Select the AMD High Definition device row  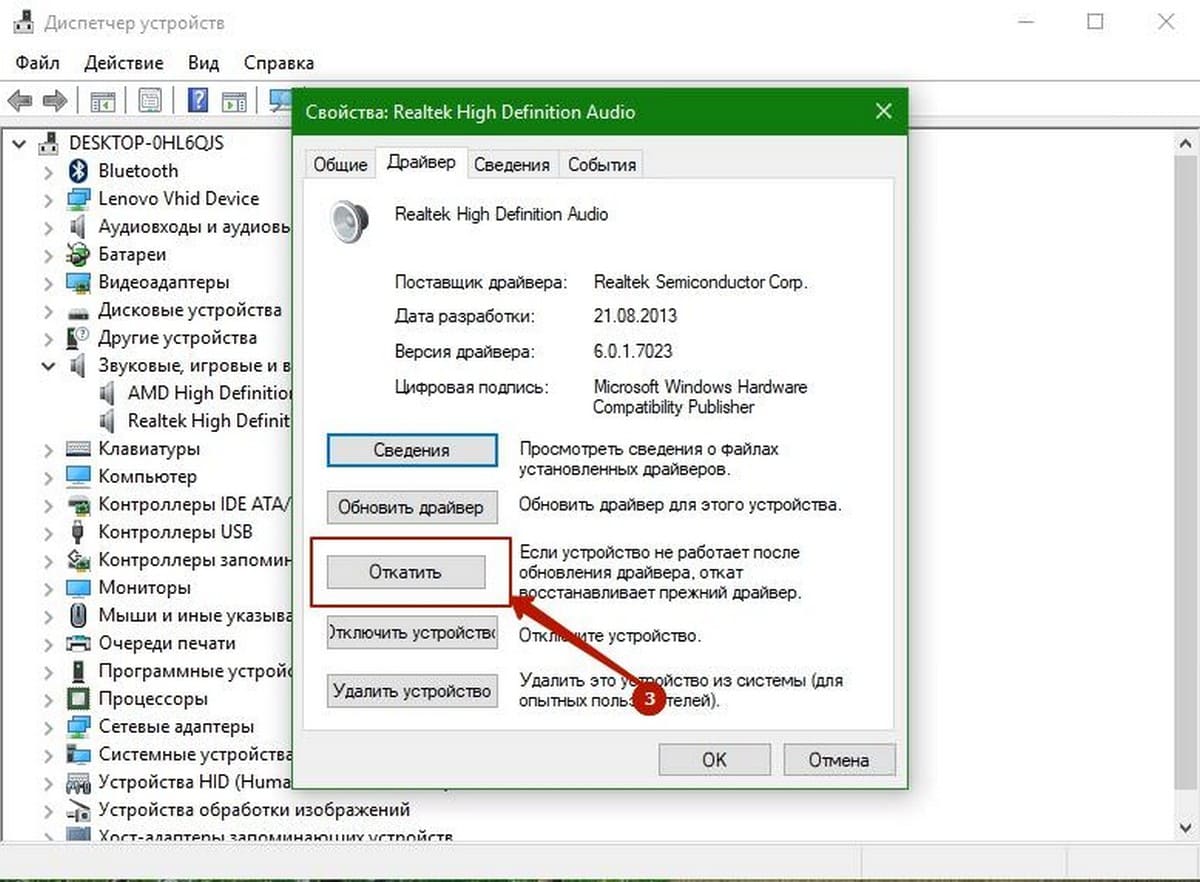[196, 393]
